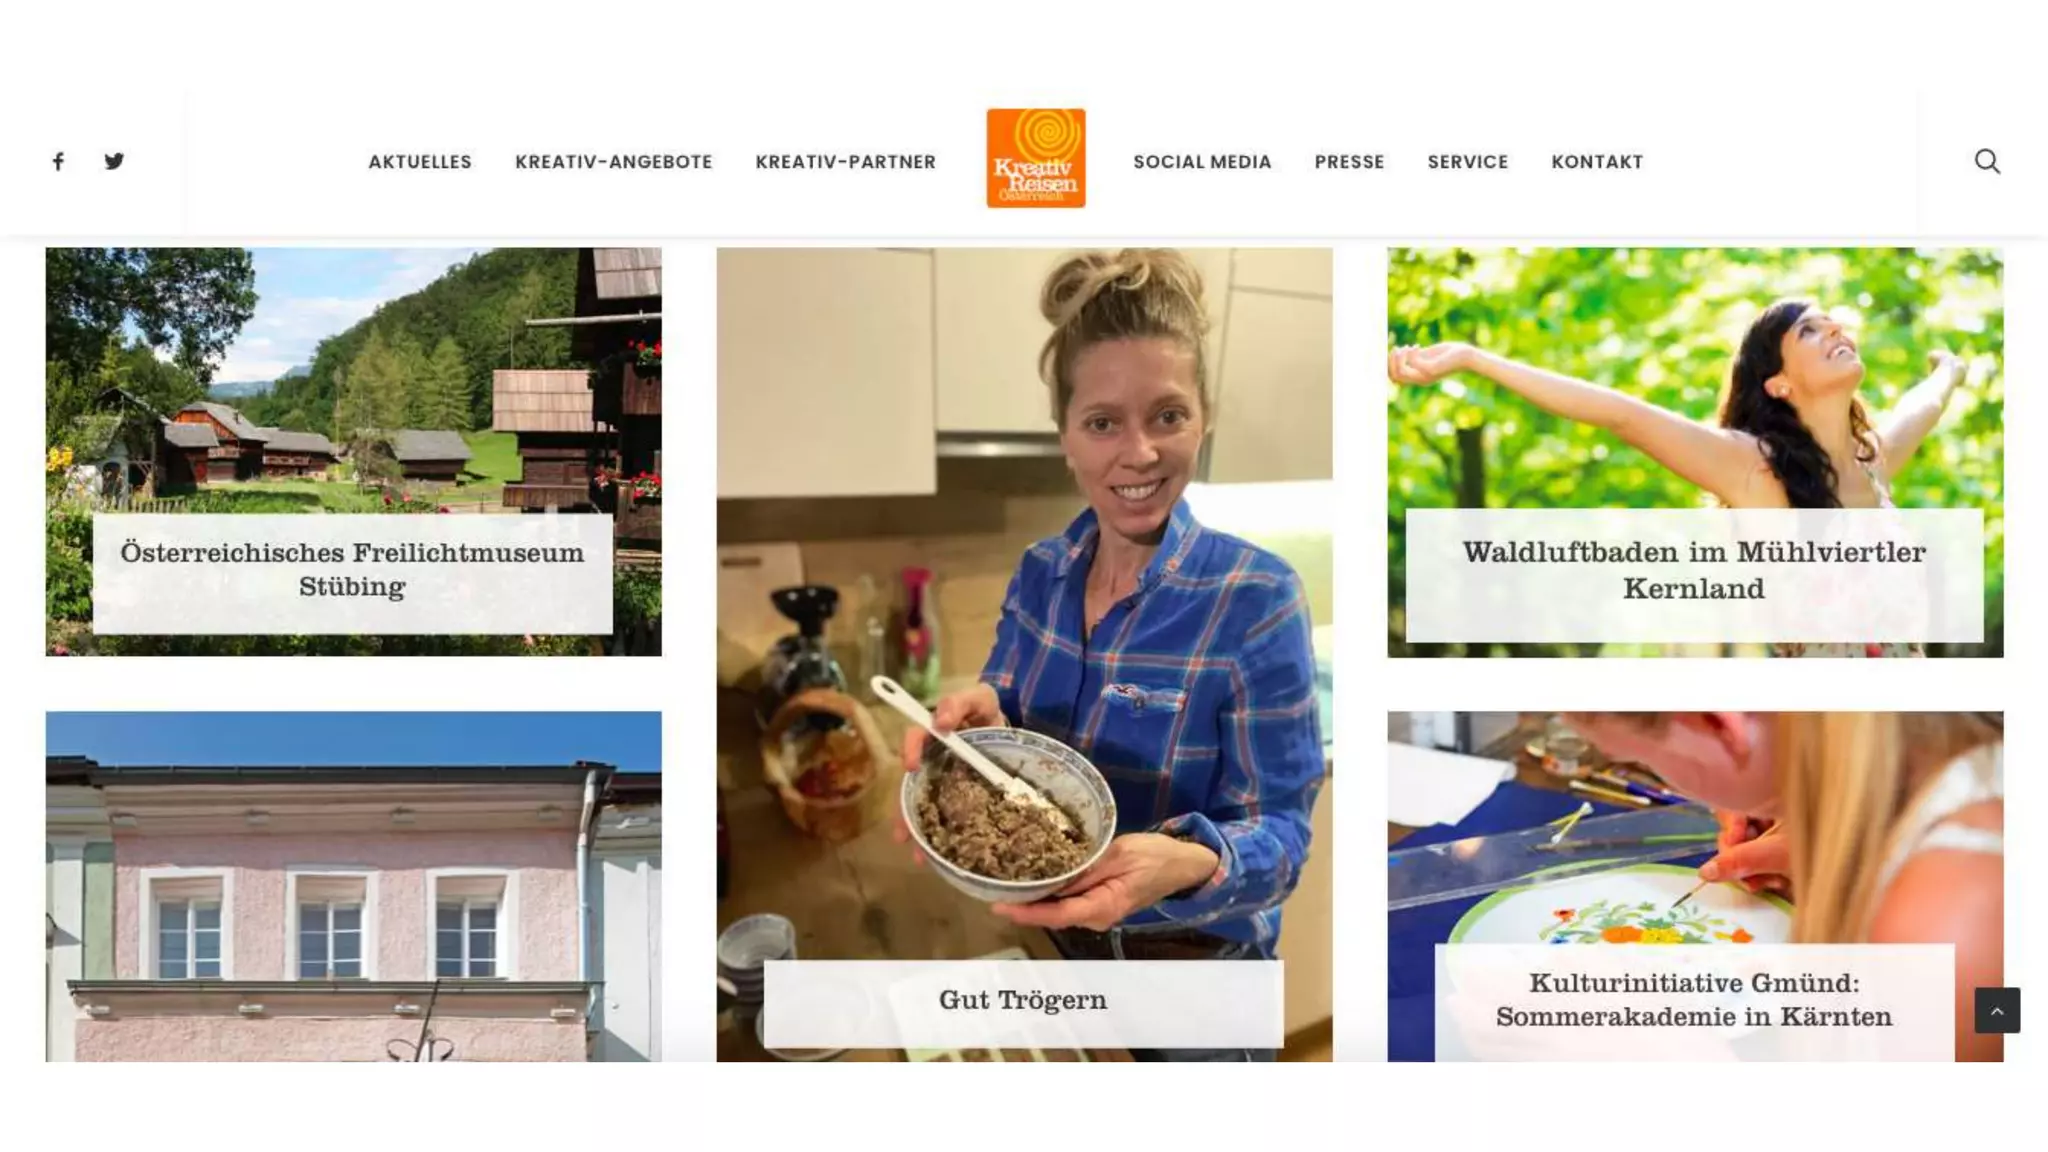Screen dimensions: 2048x1152
Task: Click the pink building facade photo
Action: pyautogui.click(x=353, y=886)
